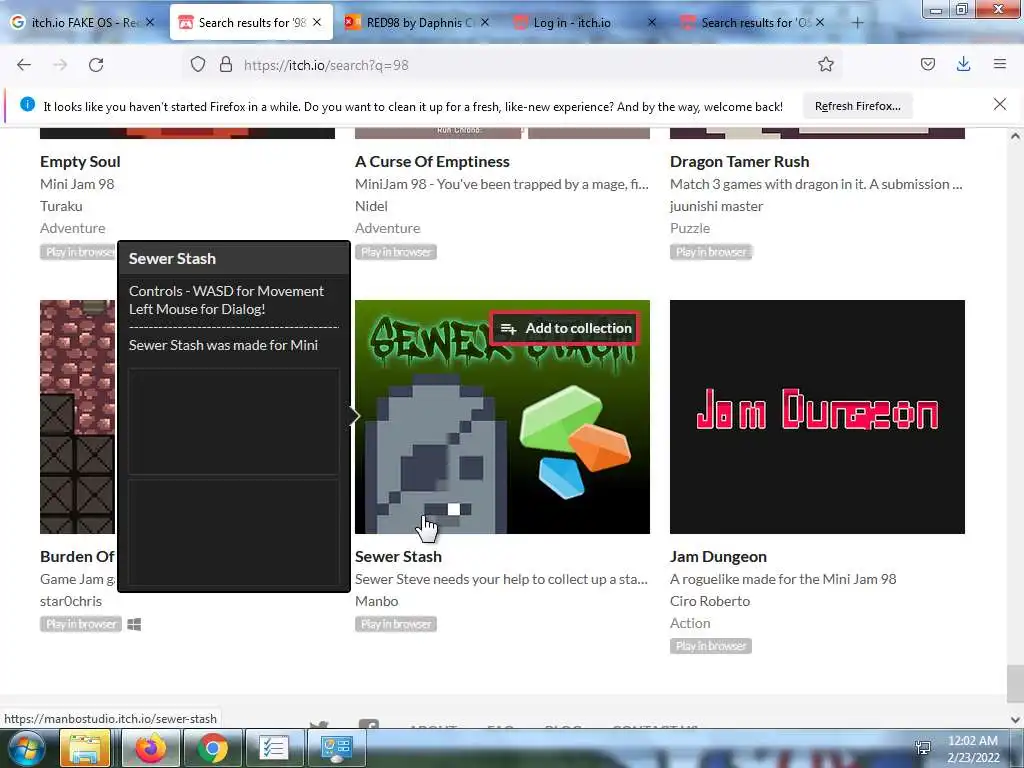Image resolution: width=1024 pixels, height=768 pixels.
Task: Close the RED98 by Daphnis tab
Action: (x=485, y=23)
